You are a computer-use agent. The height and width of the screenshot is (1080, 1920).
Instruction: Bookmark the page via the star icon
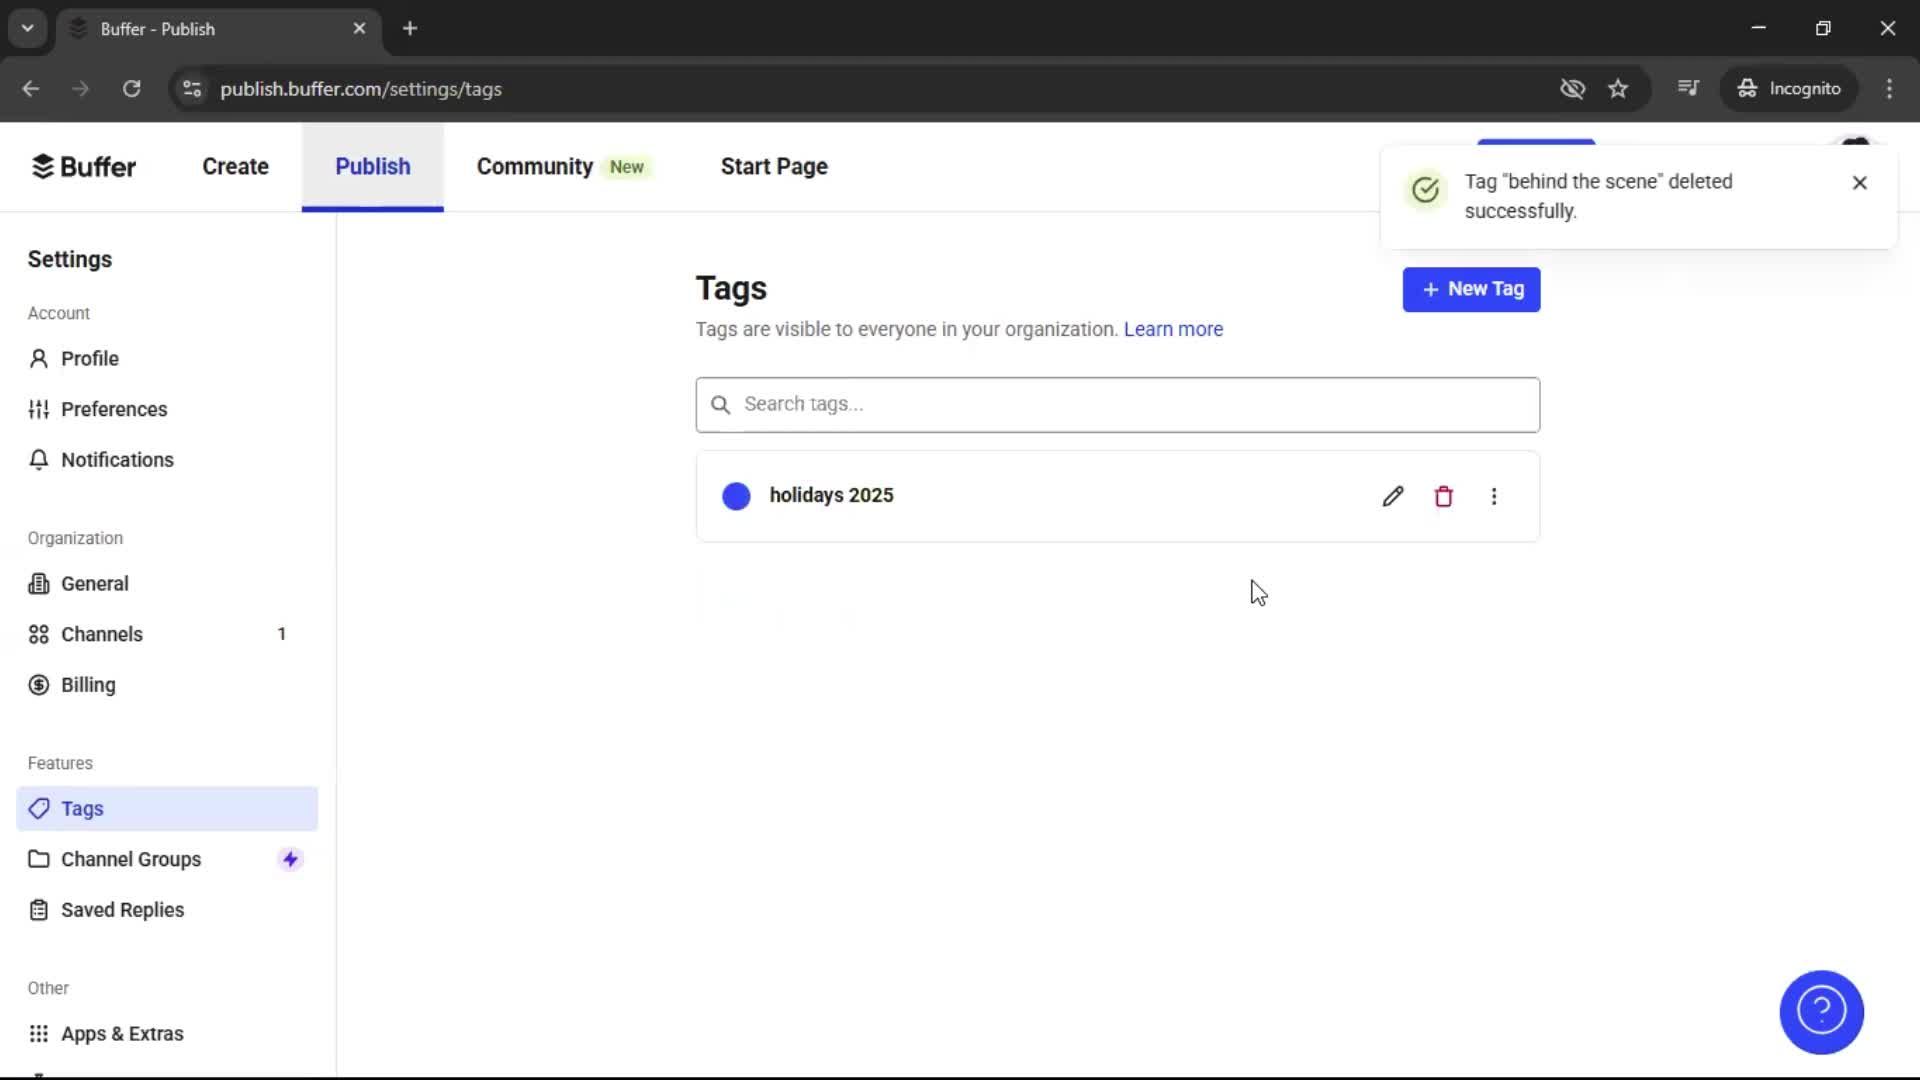[1618, 88]
